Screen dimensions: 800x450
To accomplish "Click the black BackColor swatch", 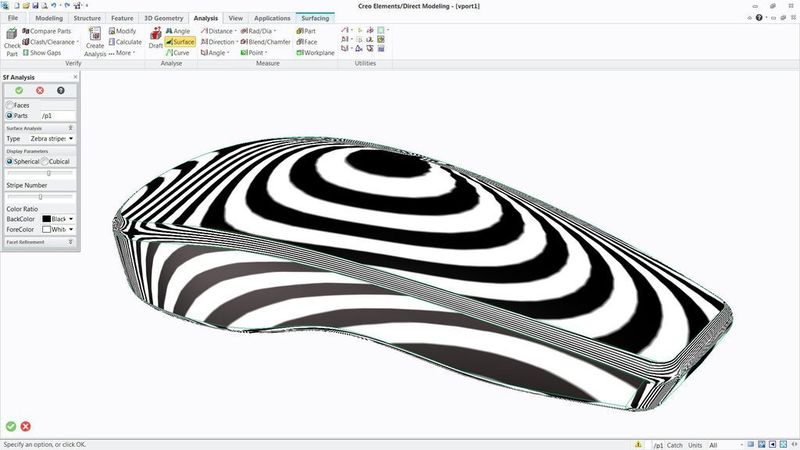I will click(x=46, y=219).
